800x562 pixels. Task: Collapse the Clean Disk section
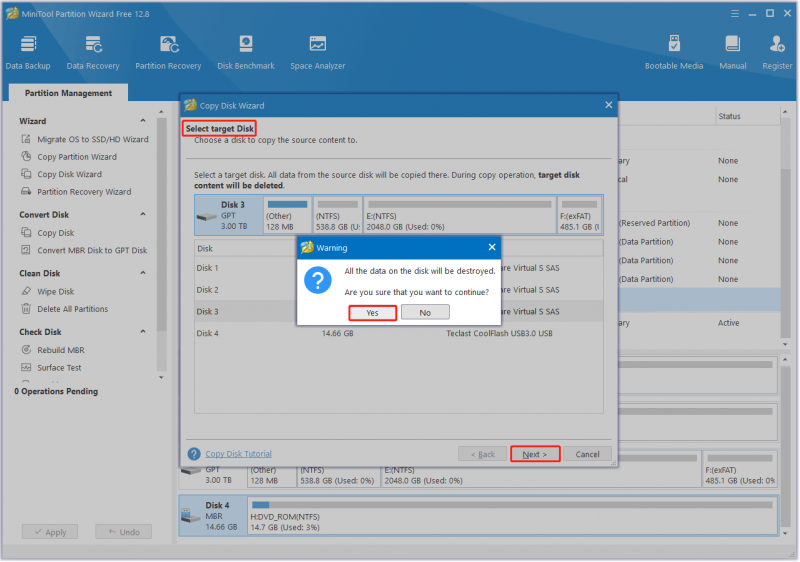(143, 273)
